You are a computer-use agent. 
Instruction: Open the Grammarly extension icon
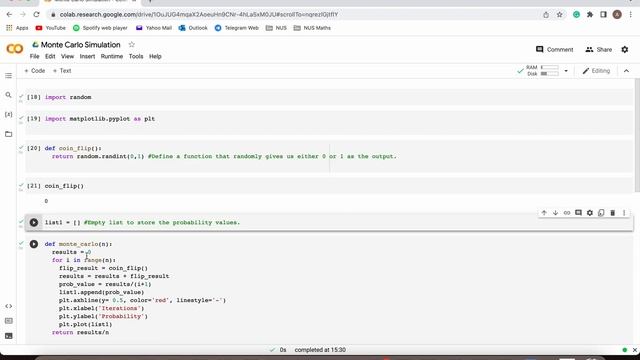coord(576,14)
